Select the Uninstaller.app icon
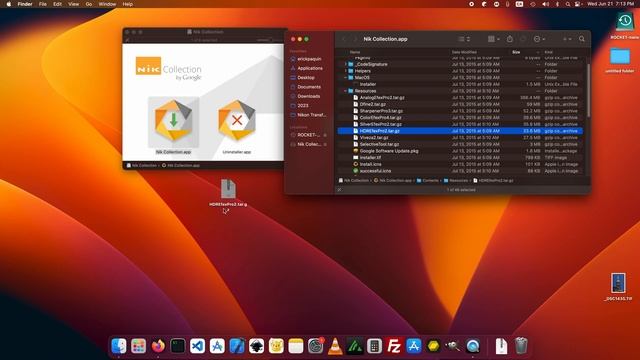Screen dimensions: 640x360 tap(237, 120)
